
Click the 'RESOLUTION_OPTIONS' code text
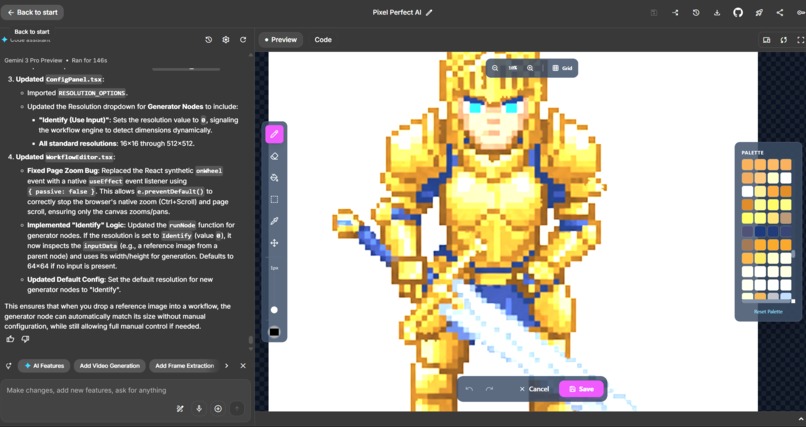click(x=91, y=93)
